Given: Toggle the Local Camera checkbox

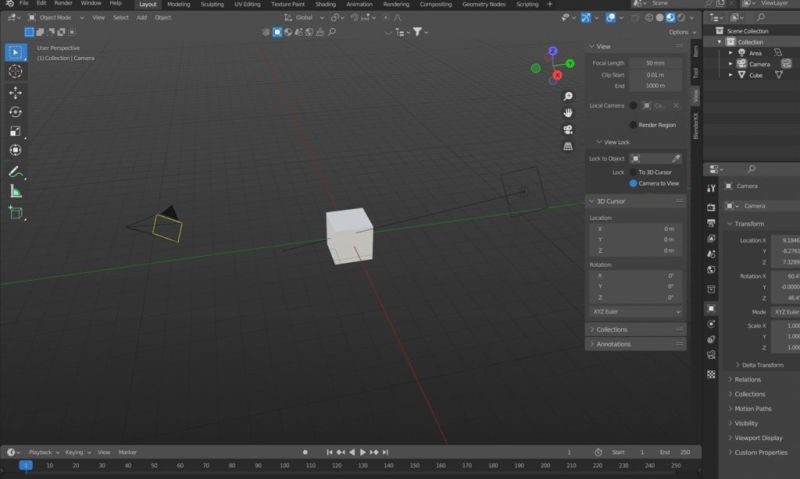Looking at the screenshot, I should (633, 105).
